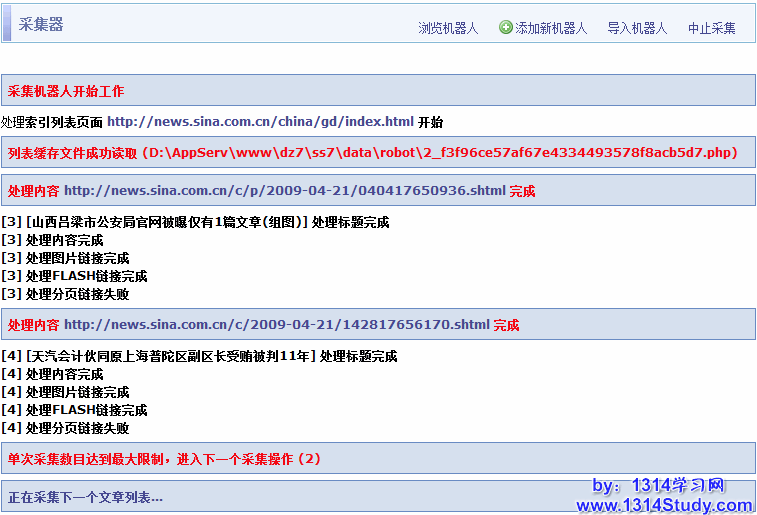
Task: Click the [4] 处理FLASH链接完成 log line
Action: tap(74, 410)
